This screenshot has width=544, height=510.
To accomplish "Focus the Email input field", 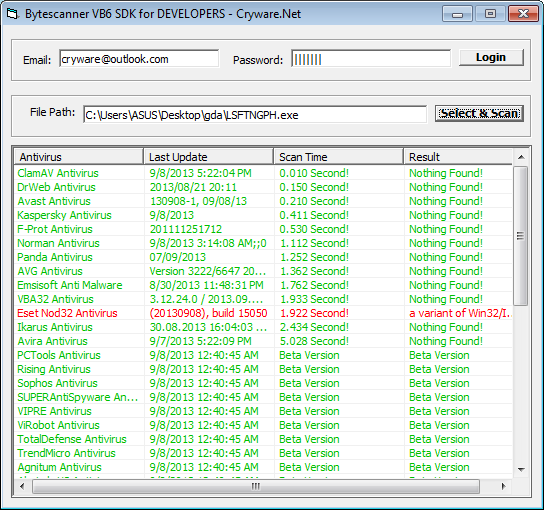I will tap(139, 59).
